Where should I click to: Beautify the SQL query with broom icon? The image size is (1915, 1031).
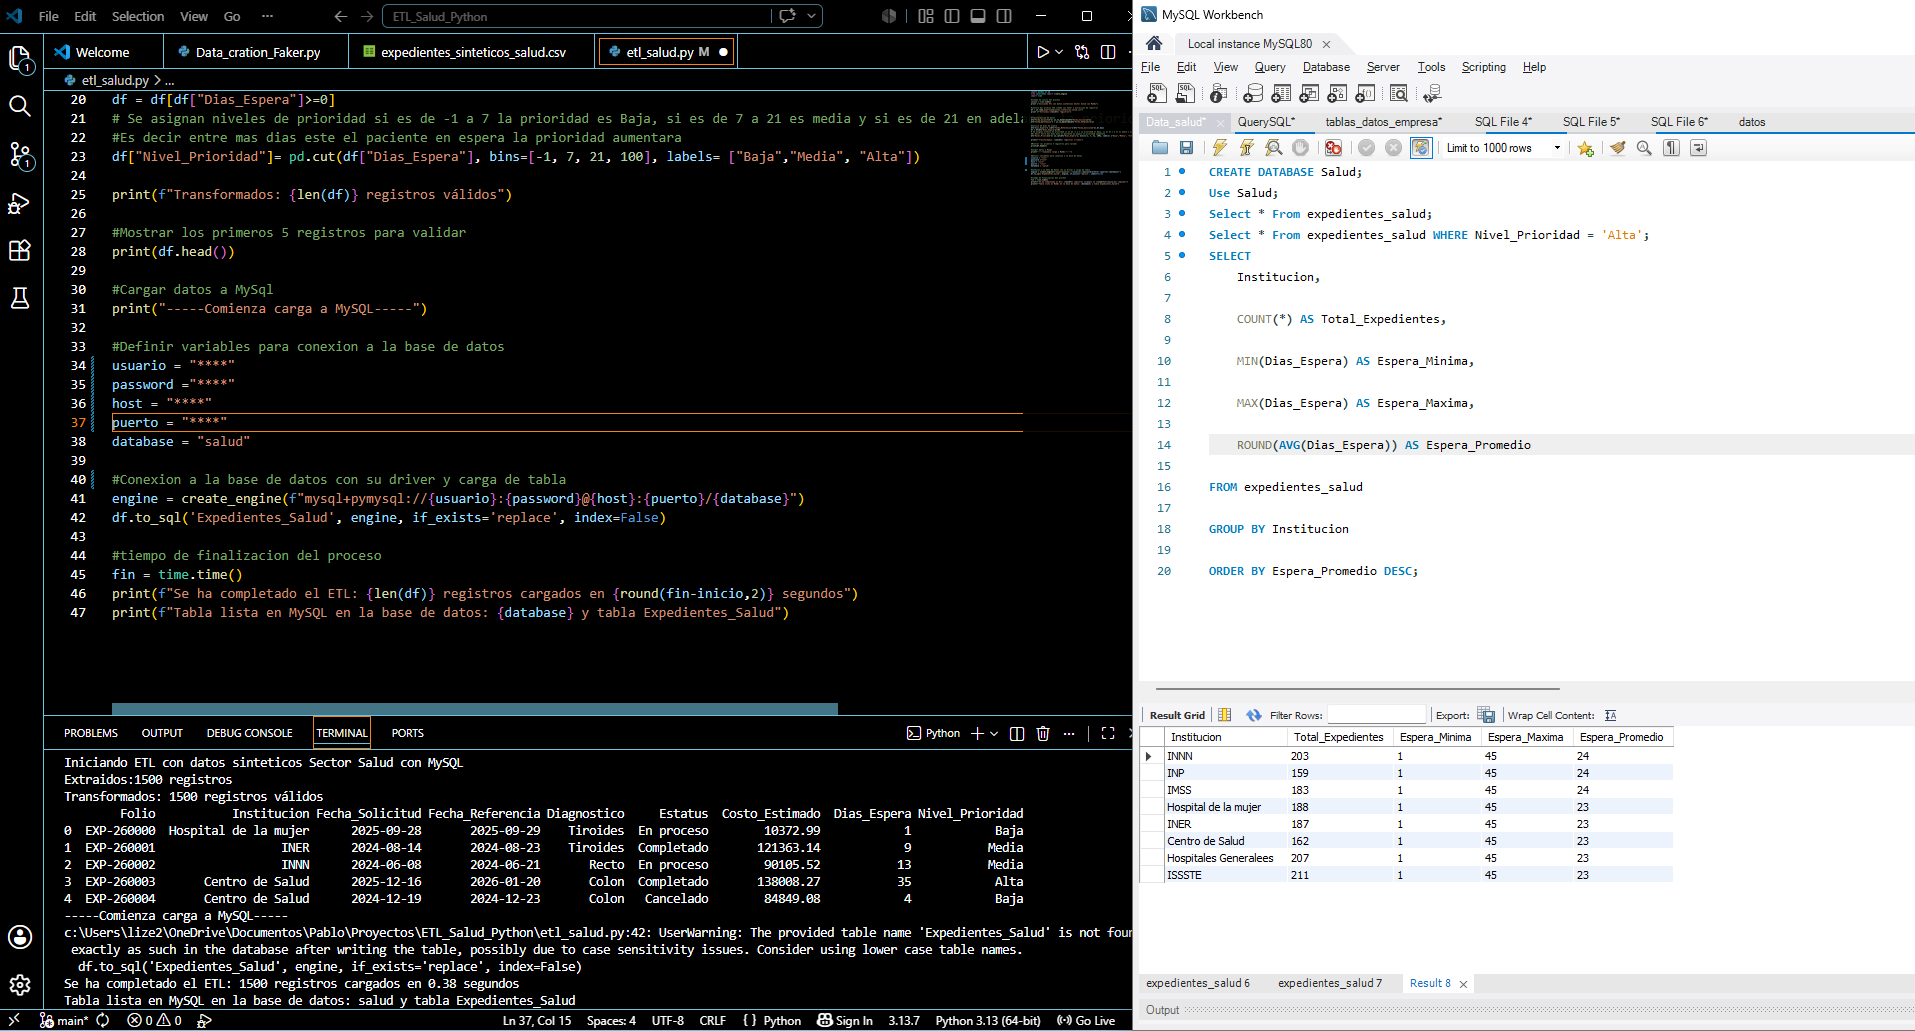1617,148
